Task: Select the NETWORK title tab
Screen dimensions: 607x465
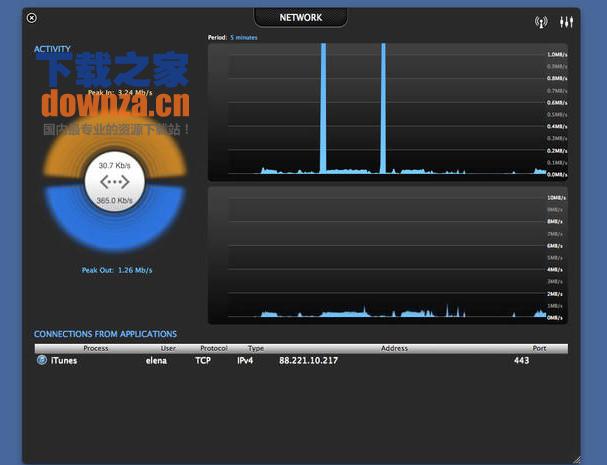Action: (x=300, y=18)
